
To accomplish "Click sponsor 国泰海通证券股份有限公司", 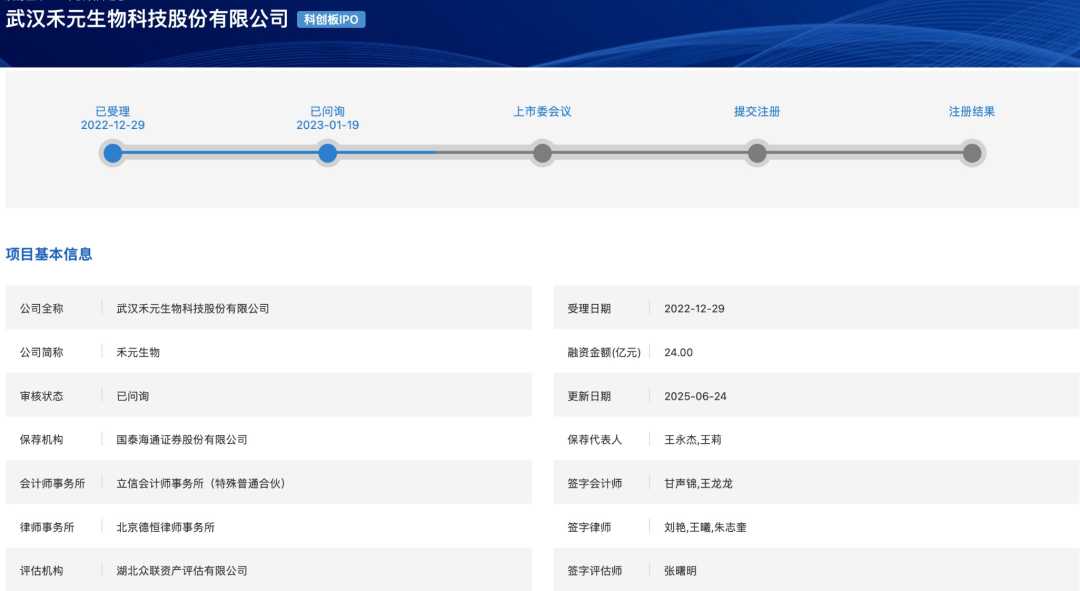I will pyautogui.click(x=182, y=440).
